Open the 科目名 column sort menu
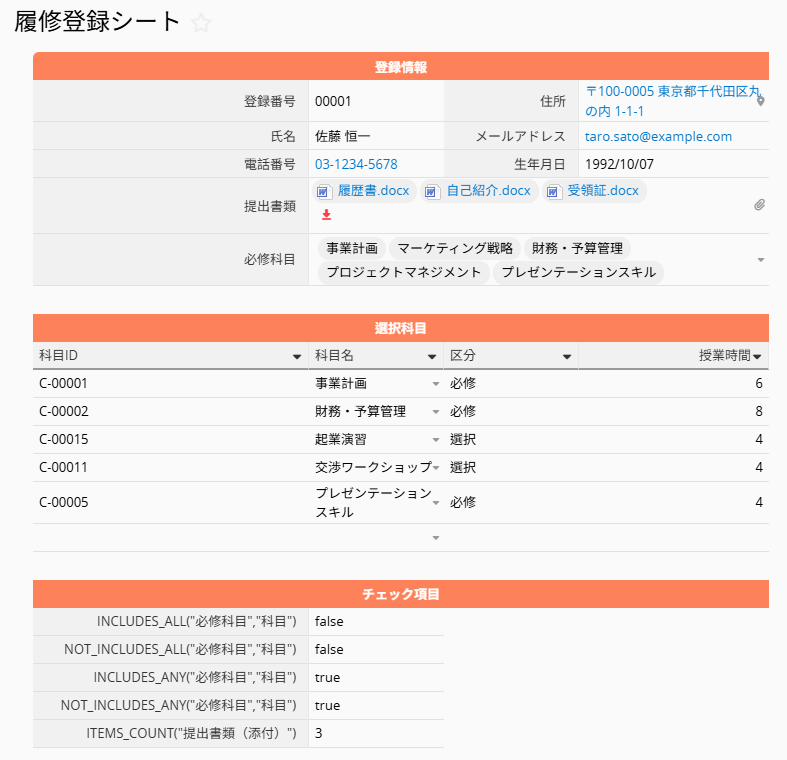Screen dimensions: 787x760 (432, 356)
